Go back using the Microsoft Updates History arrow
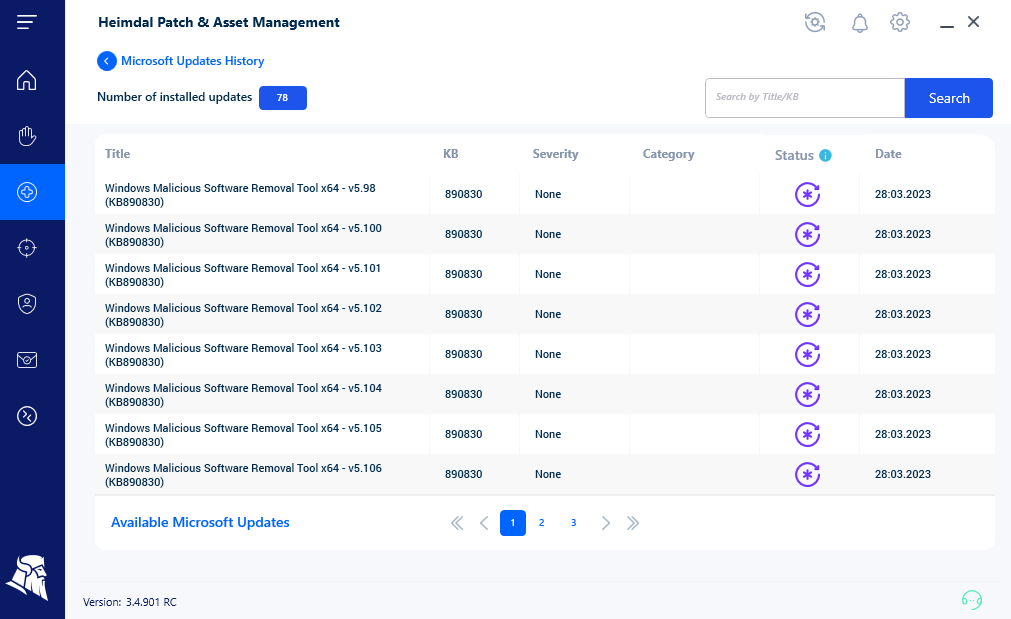 coord(106,61)
